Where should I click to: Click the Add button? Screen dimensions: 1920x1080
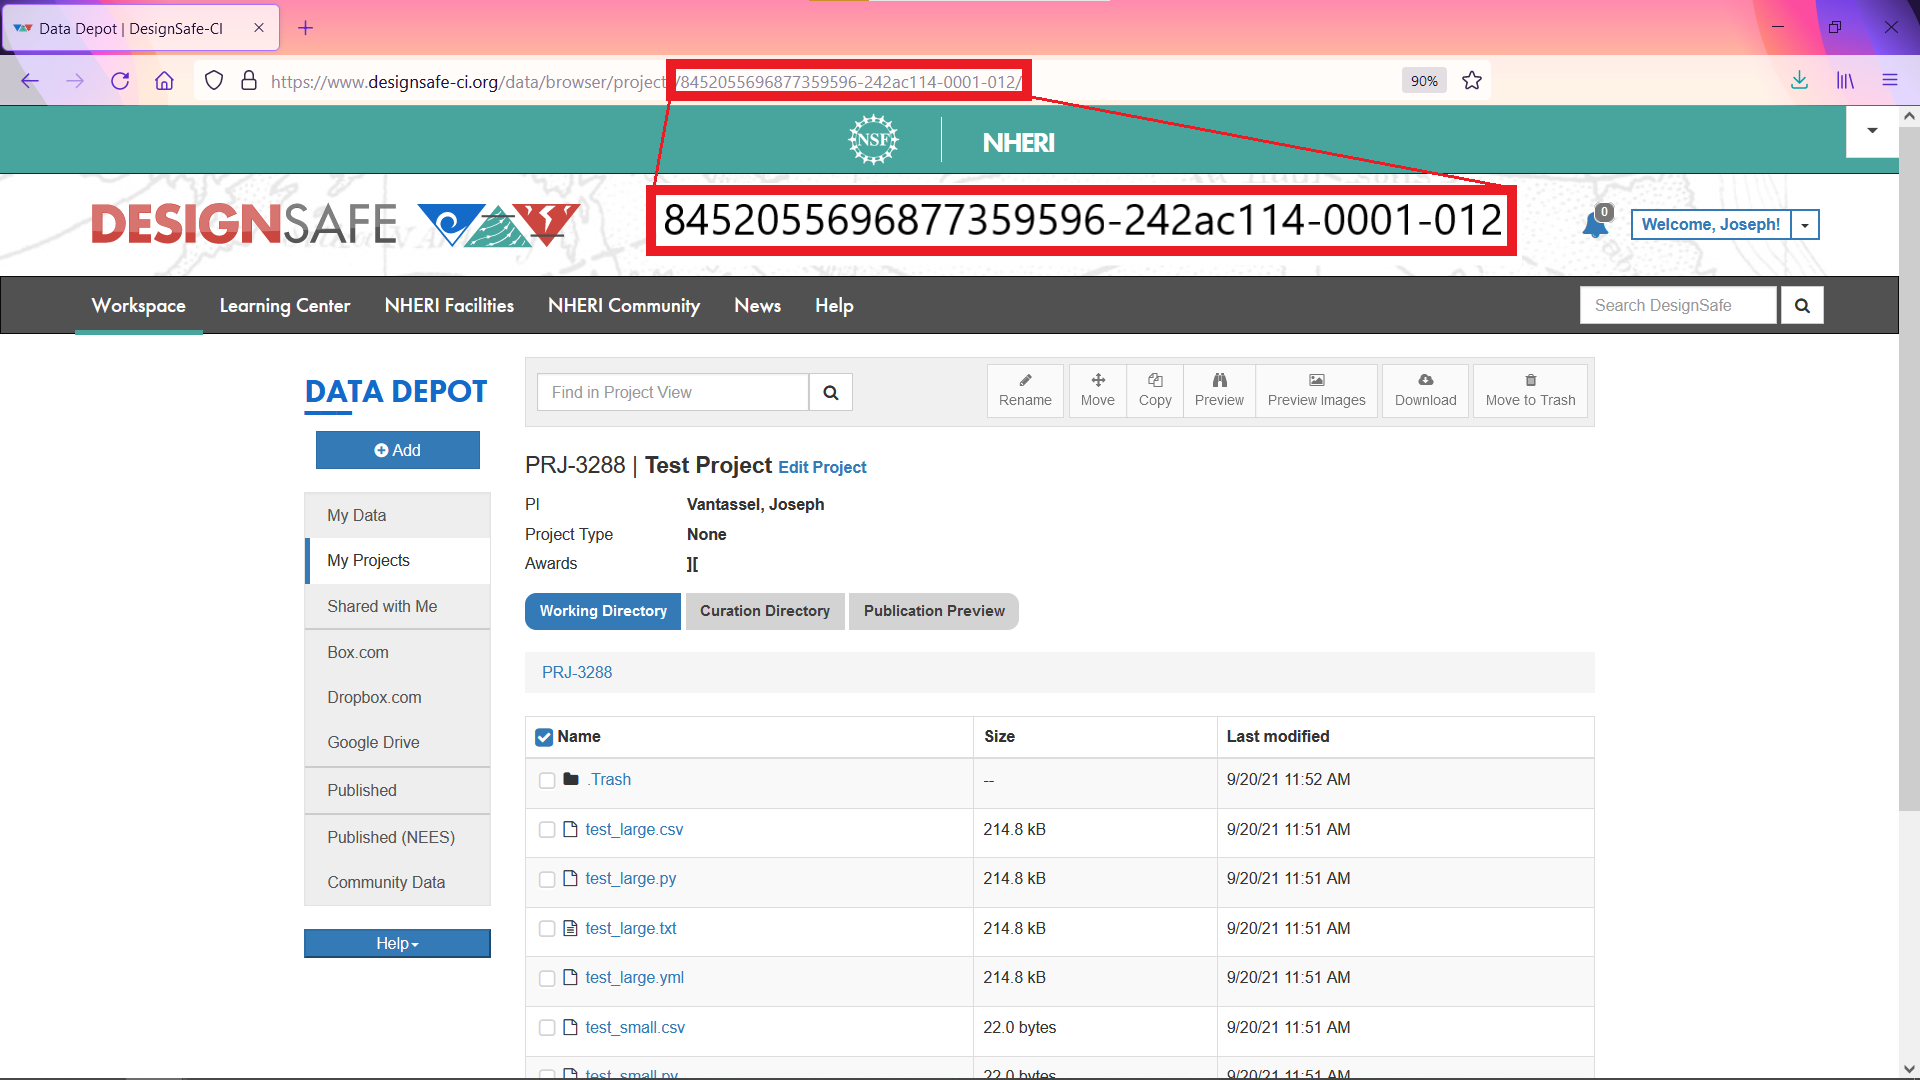coord(398,450)
